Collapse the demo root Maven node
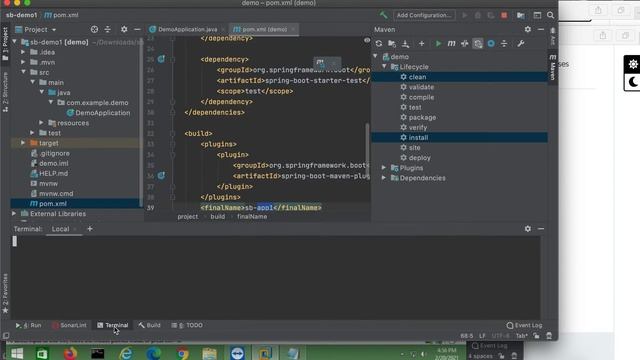Viewport: 640px width, 360px height. tap(376, 56)
